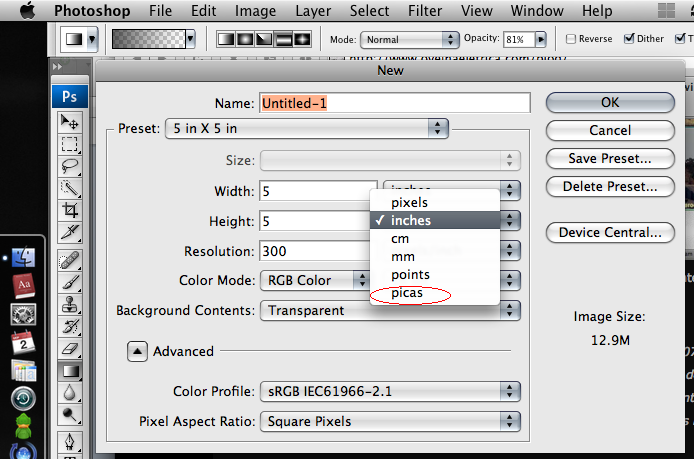
Task: Choose points from the unit list
Action: point(435,275)
